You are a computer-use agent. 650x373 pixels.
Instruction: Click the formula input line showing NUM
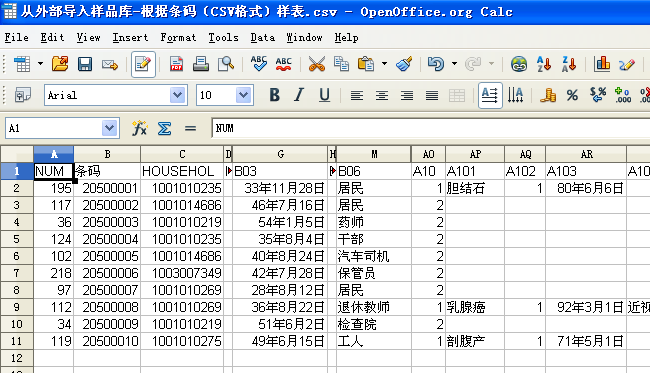(430, 128)
